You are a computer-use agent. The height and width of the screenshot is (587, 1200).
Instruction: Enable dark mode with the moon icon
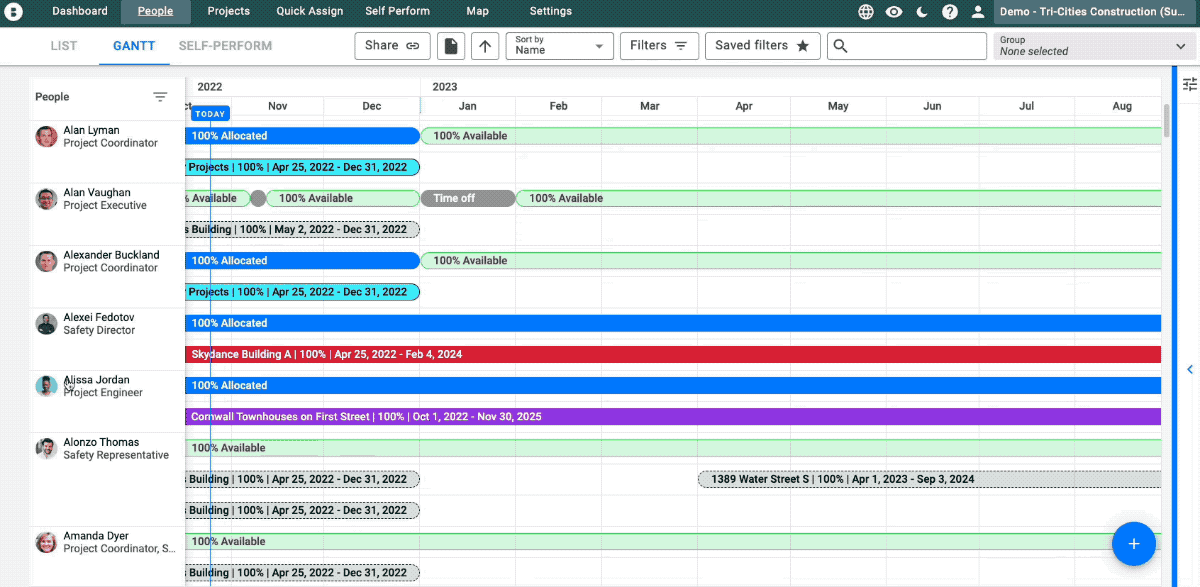click(922, 11)
